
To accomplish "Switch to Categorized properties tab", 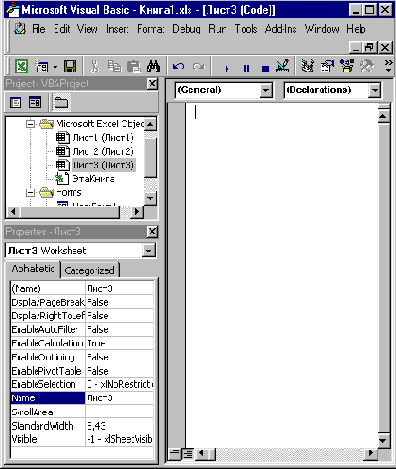I will (89, 270).
